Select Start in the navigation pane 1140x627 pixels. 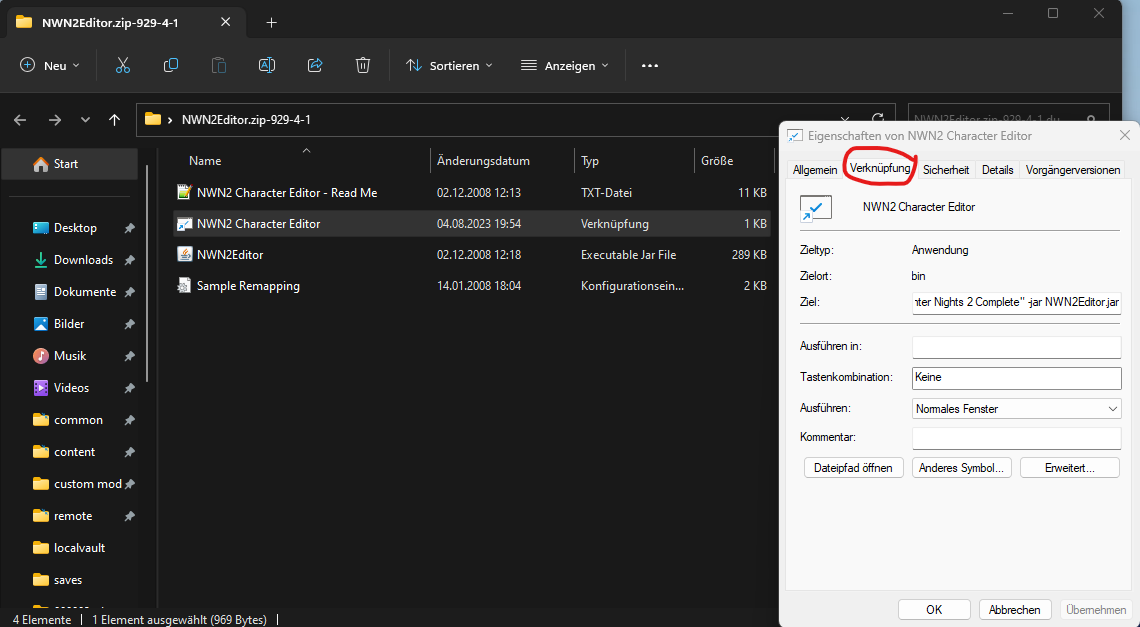(x=70, y=164)
